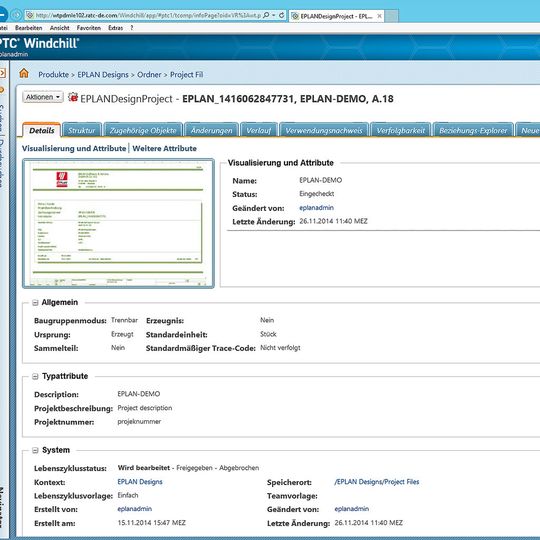Image resolution: width=540 pixels, height=540 pixels.
Task: Collapse the Allgemein section
Action: (x=35, y=303)
